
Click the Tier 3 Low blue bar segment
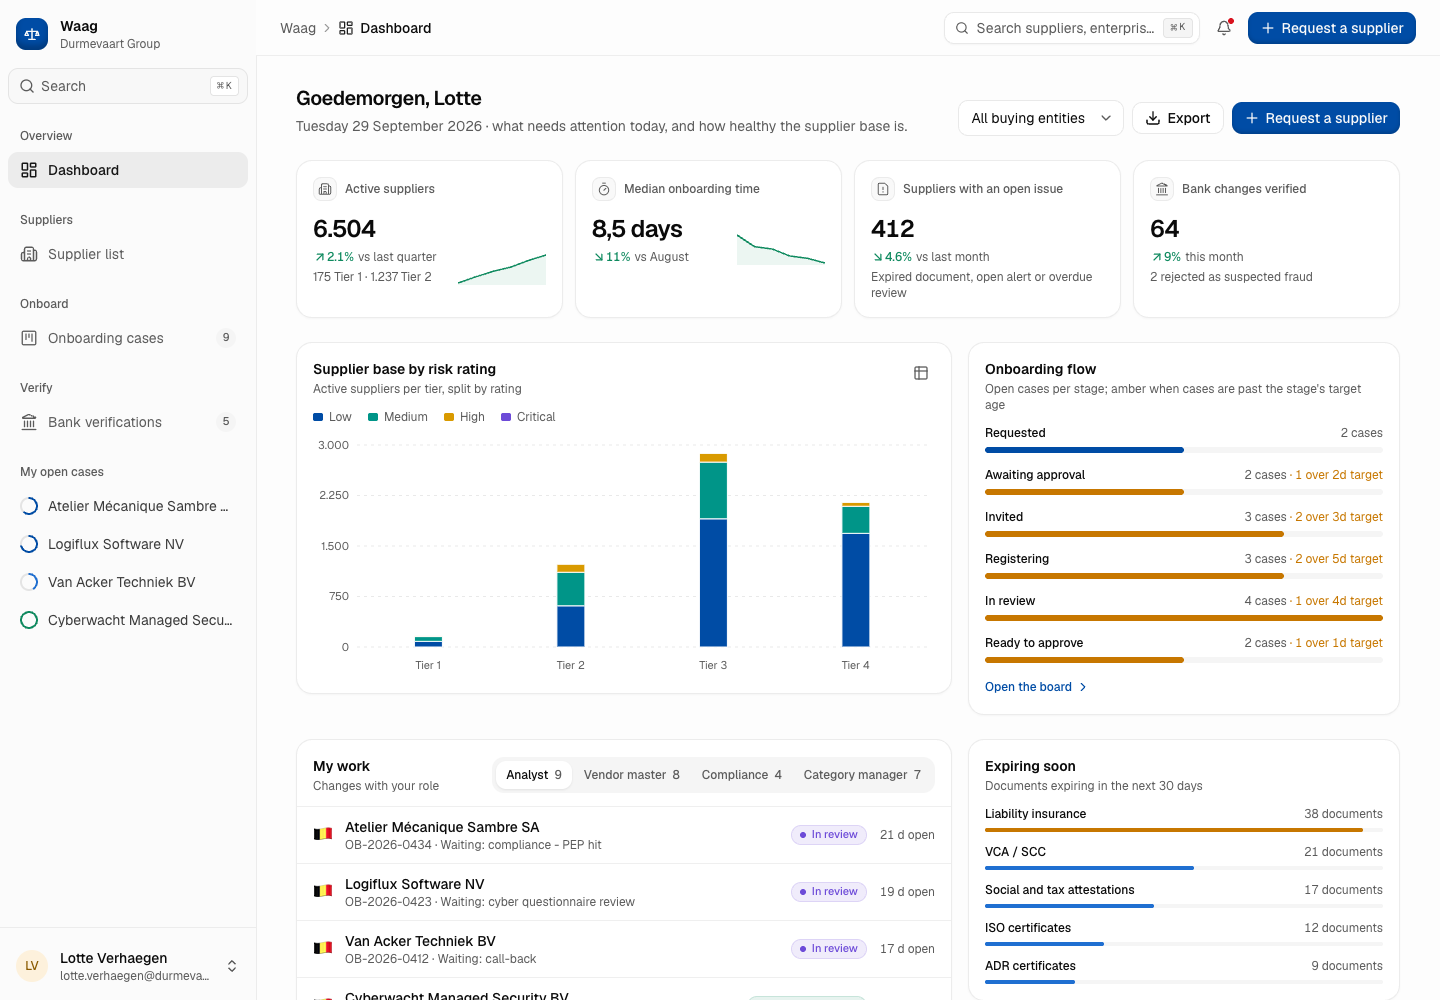713,583
